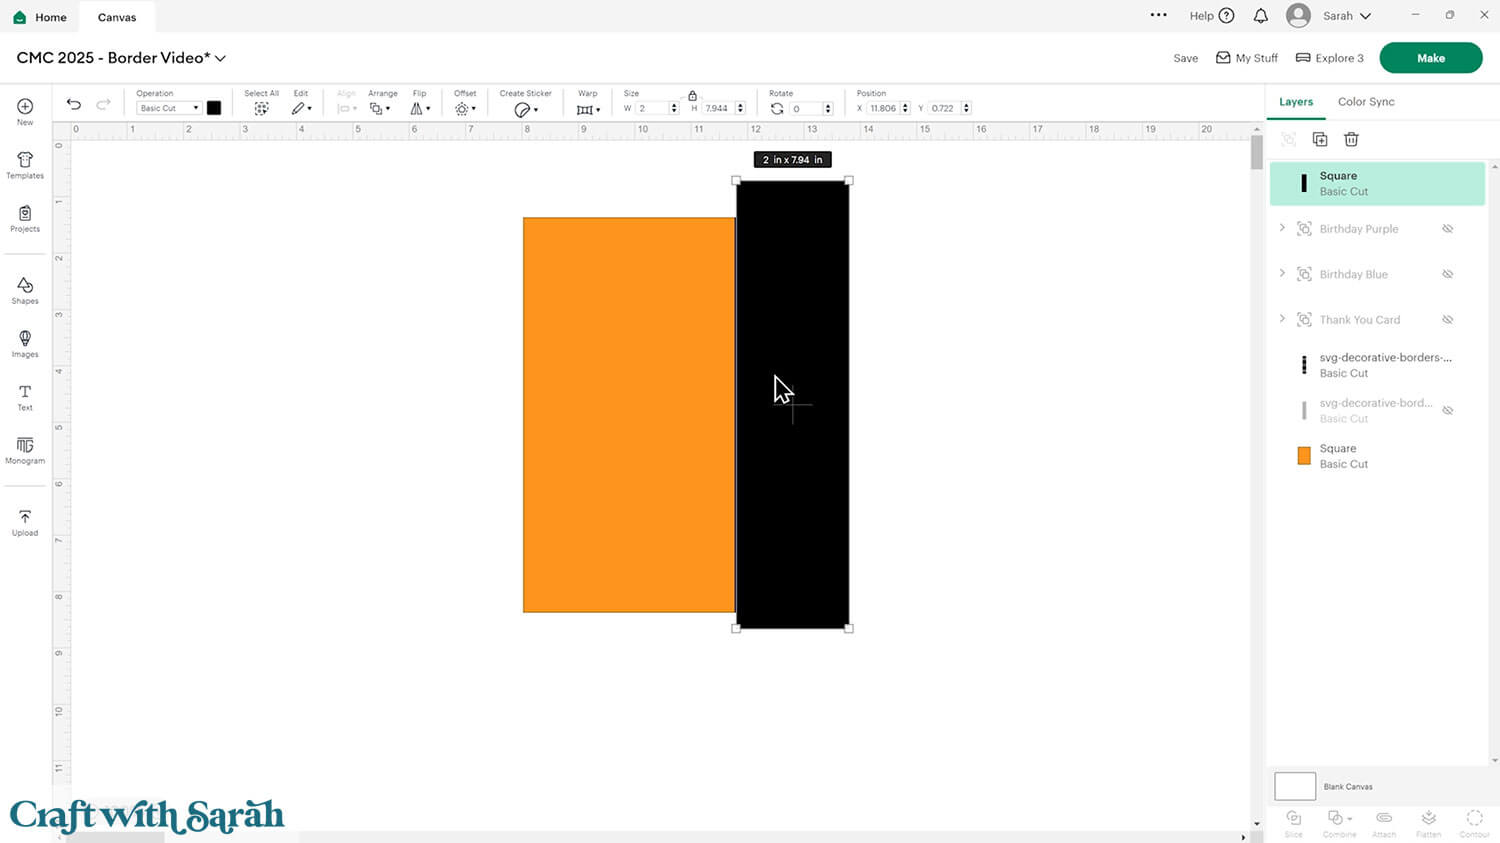1500x843 pixels.
Task: Open the Operation Basic Cut dropdown
Action: (x=168, y=108)
